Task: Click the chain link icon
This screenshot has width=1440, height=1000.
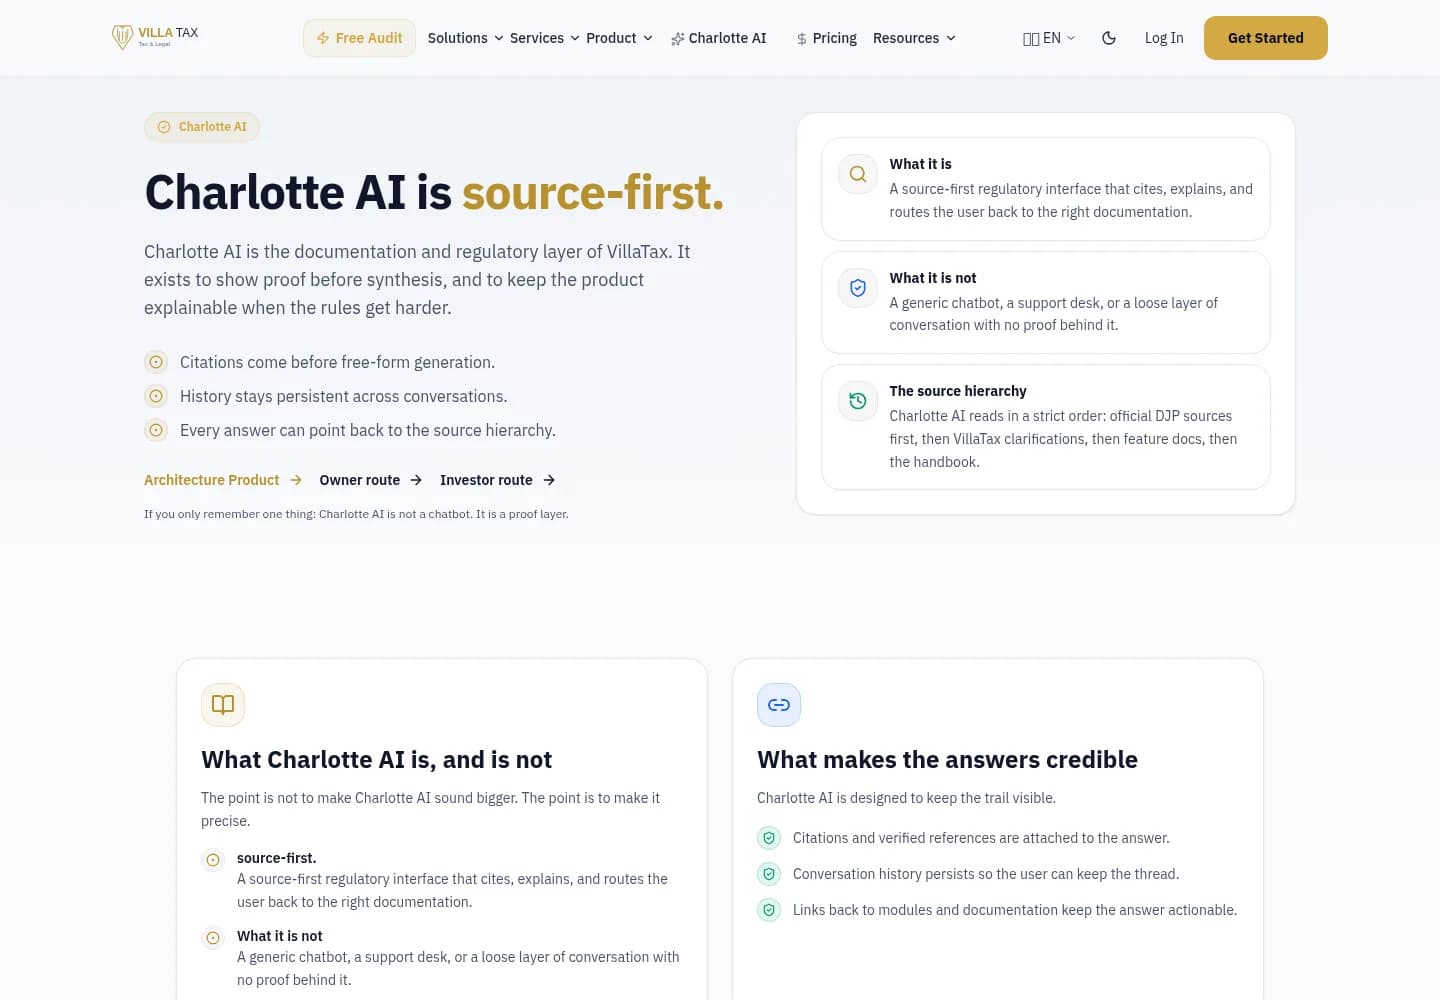Action: pyautogui.click(x=779, y=705)
